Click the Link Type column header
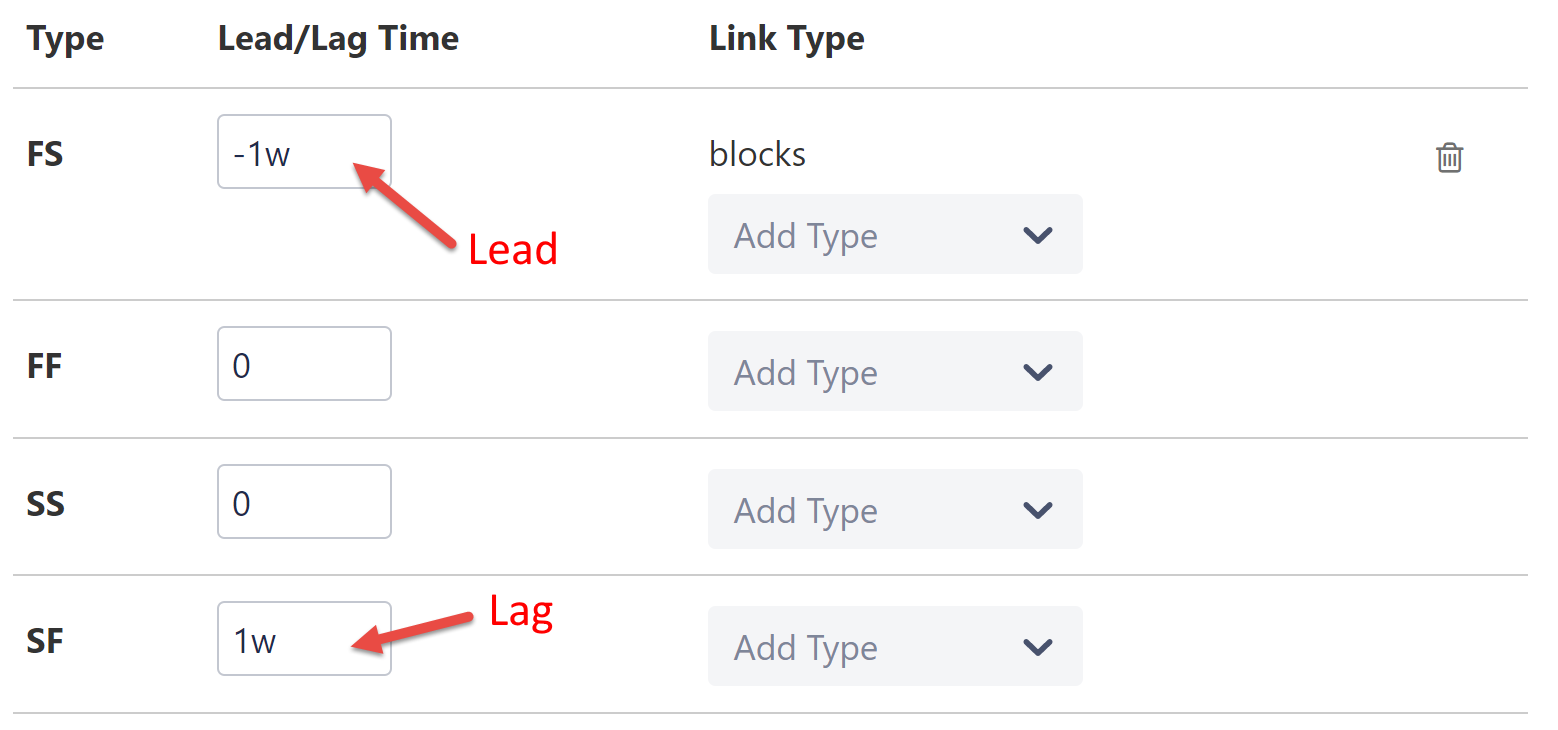Screen dimensions: 1558x730 coord(786,38)
